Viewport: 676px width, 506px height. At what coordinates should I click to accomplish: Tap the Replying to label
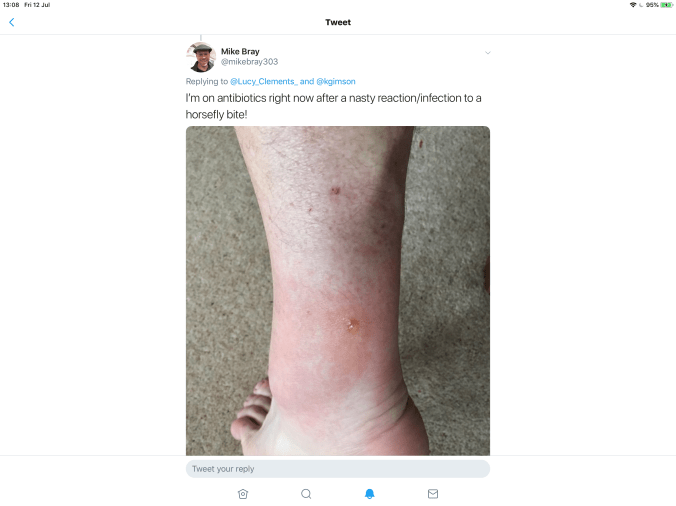pos(207,81)
